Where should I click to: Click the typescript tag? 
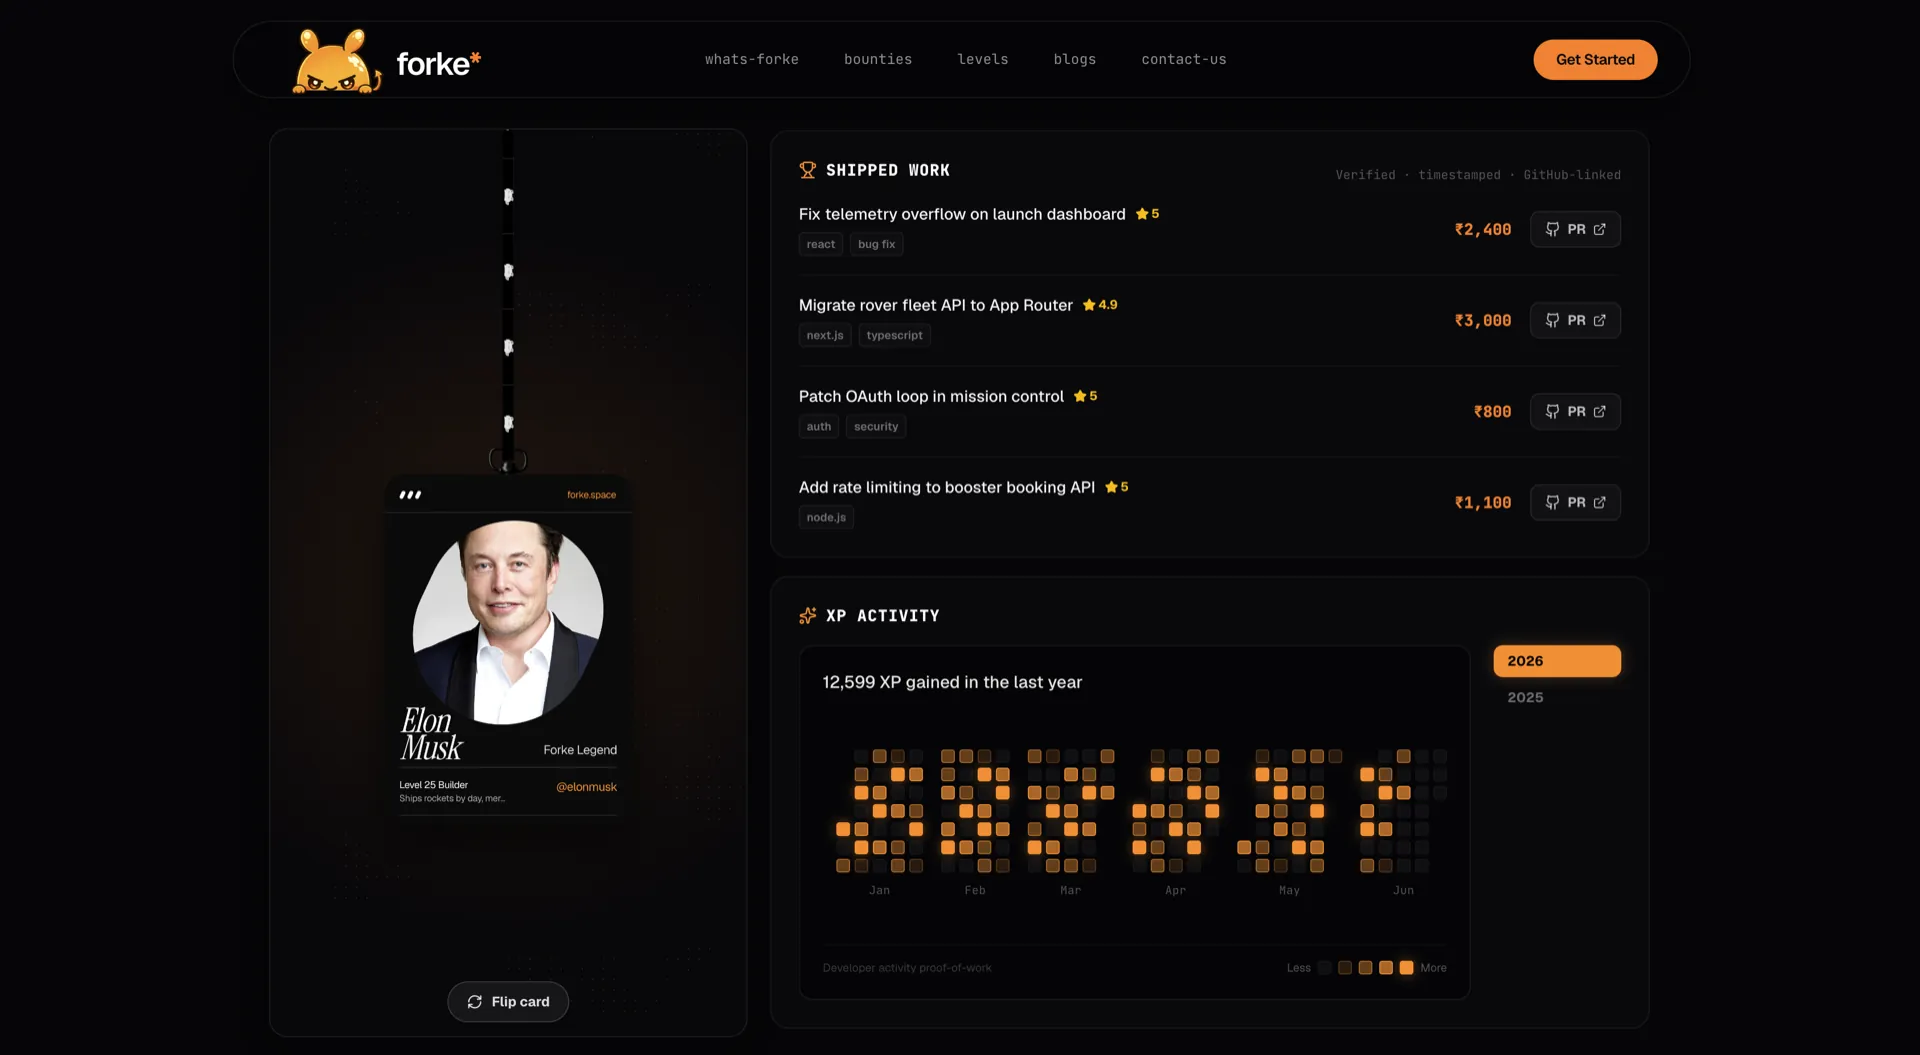[894, 335]
